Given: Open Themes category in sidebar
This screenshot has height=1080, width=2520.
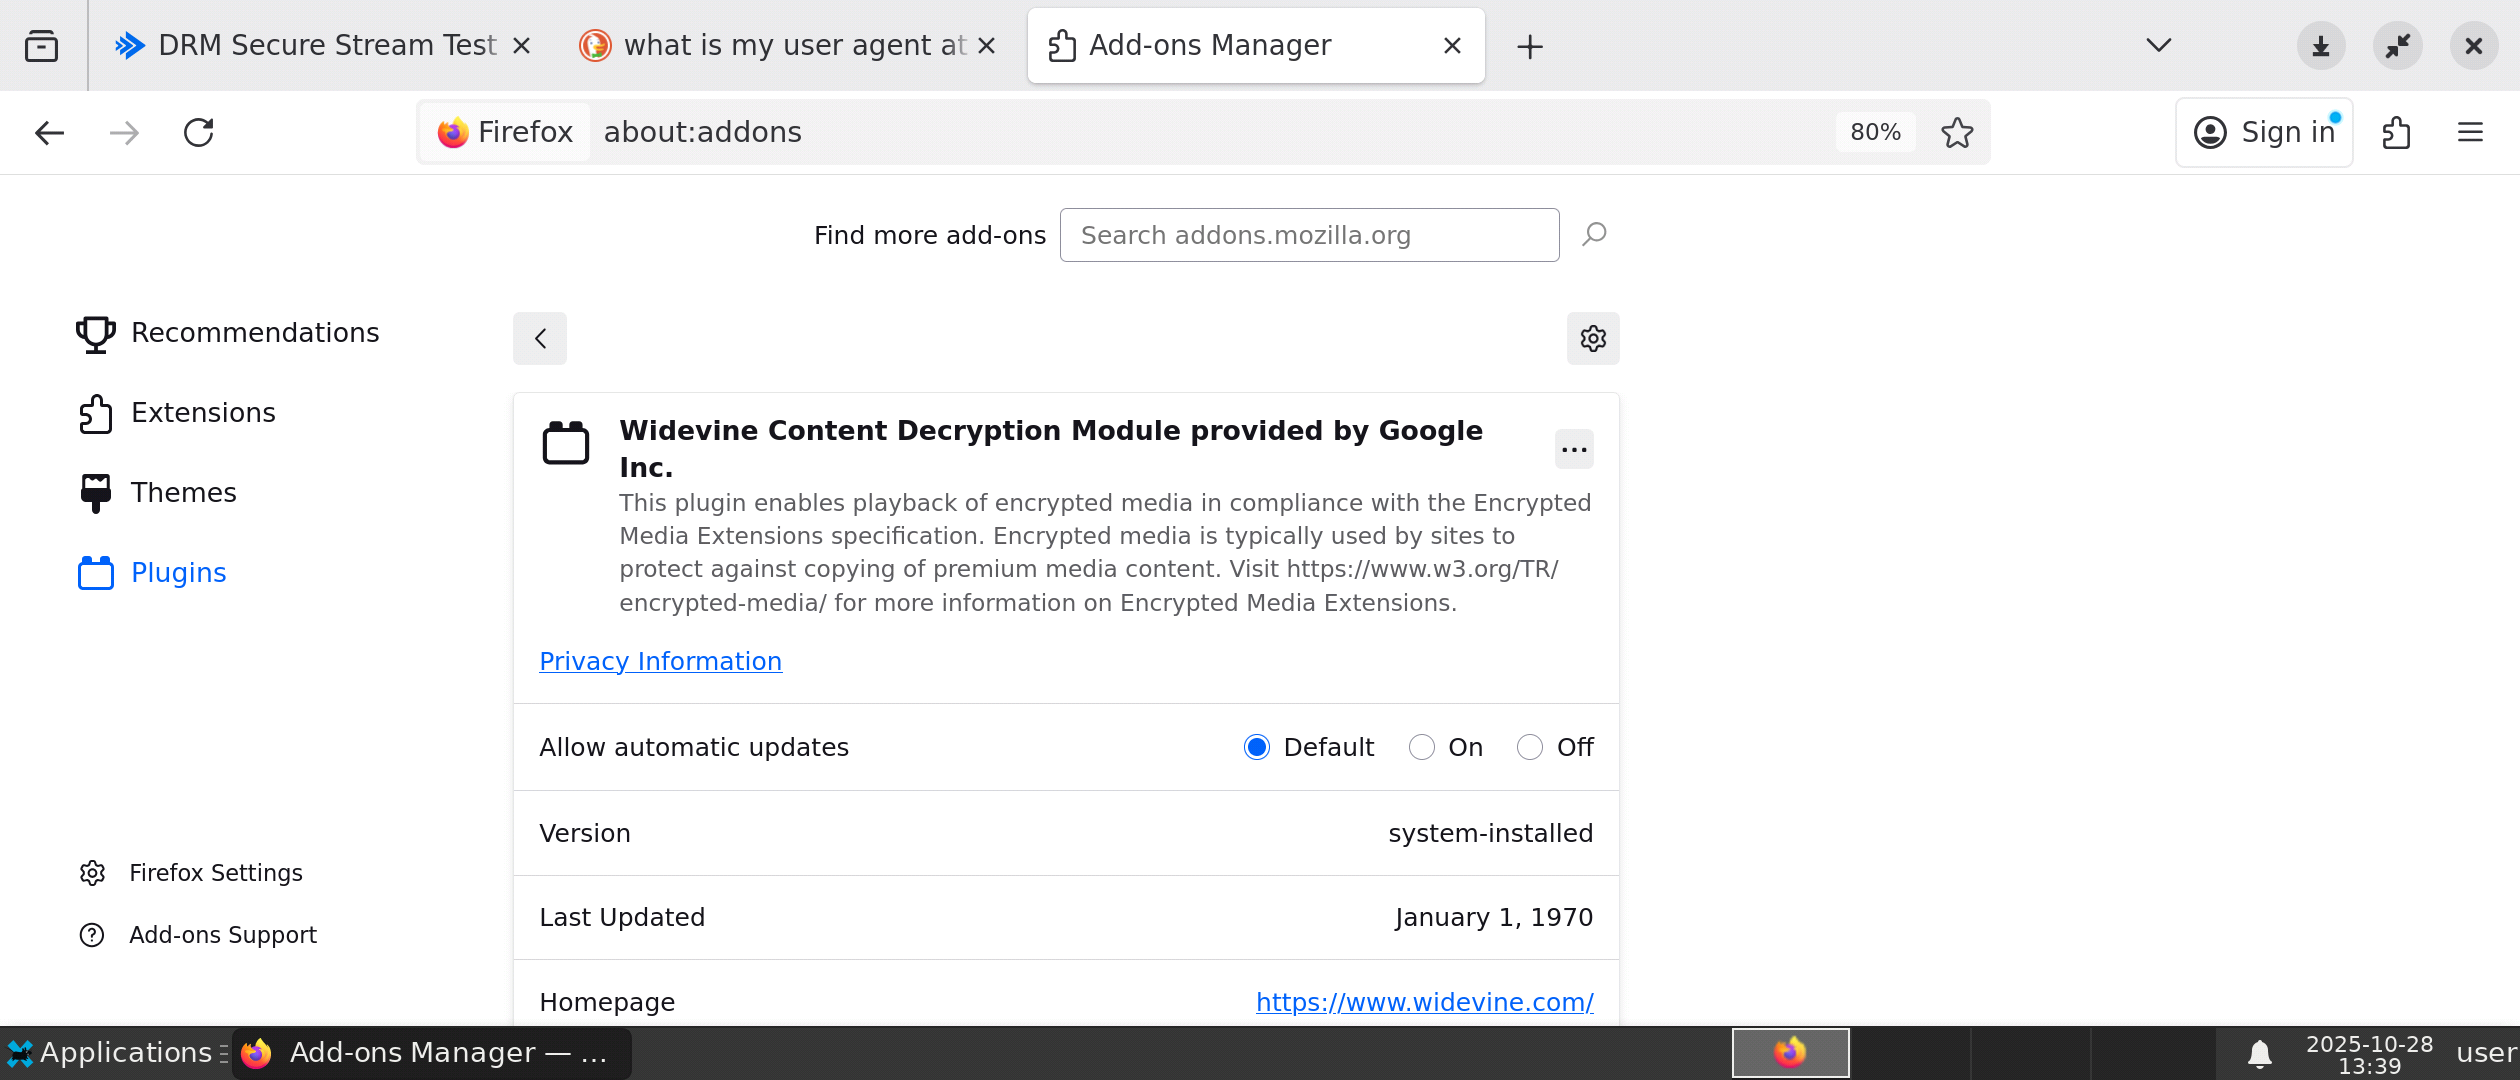Looking at the screenshot, I should 183,493.
